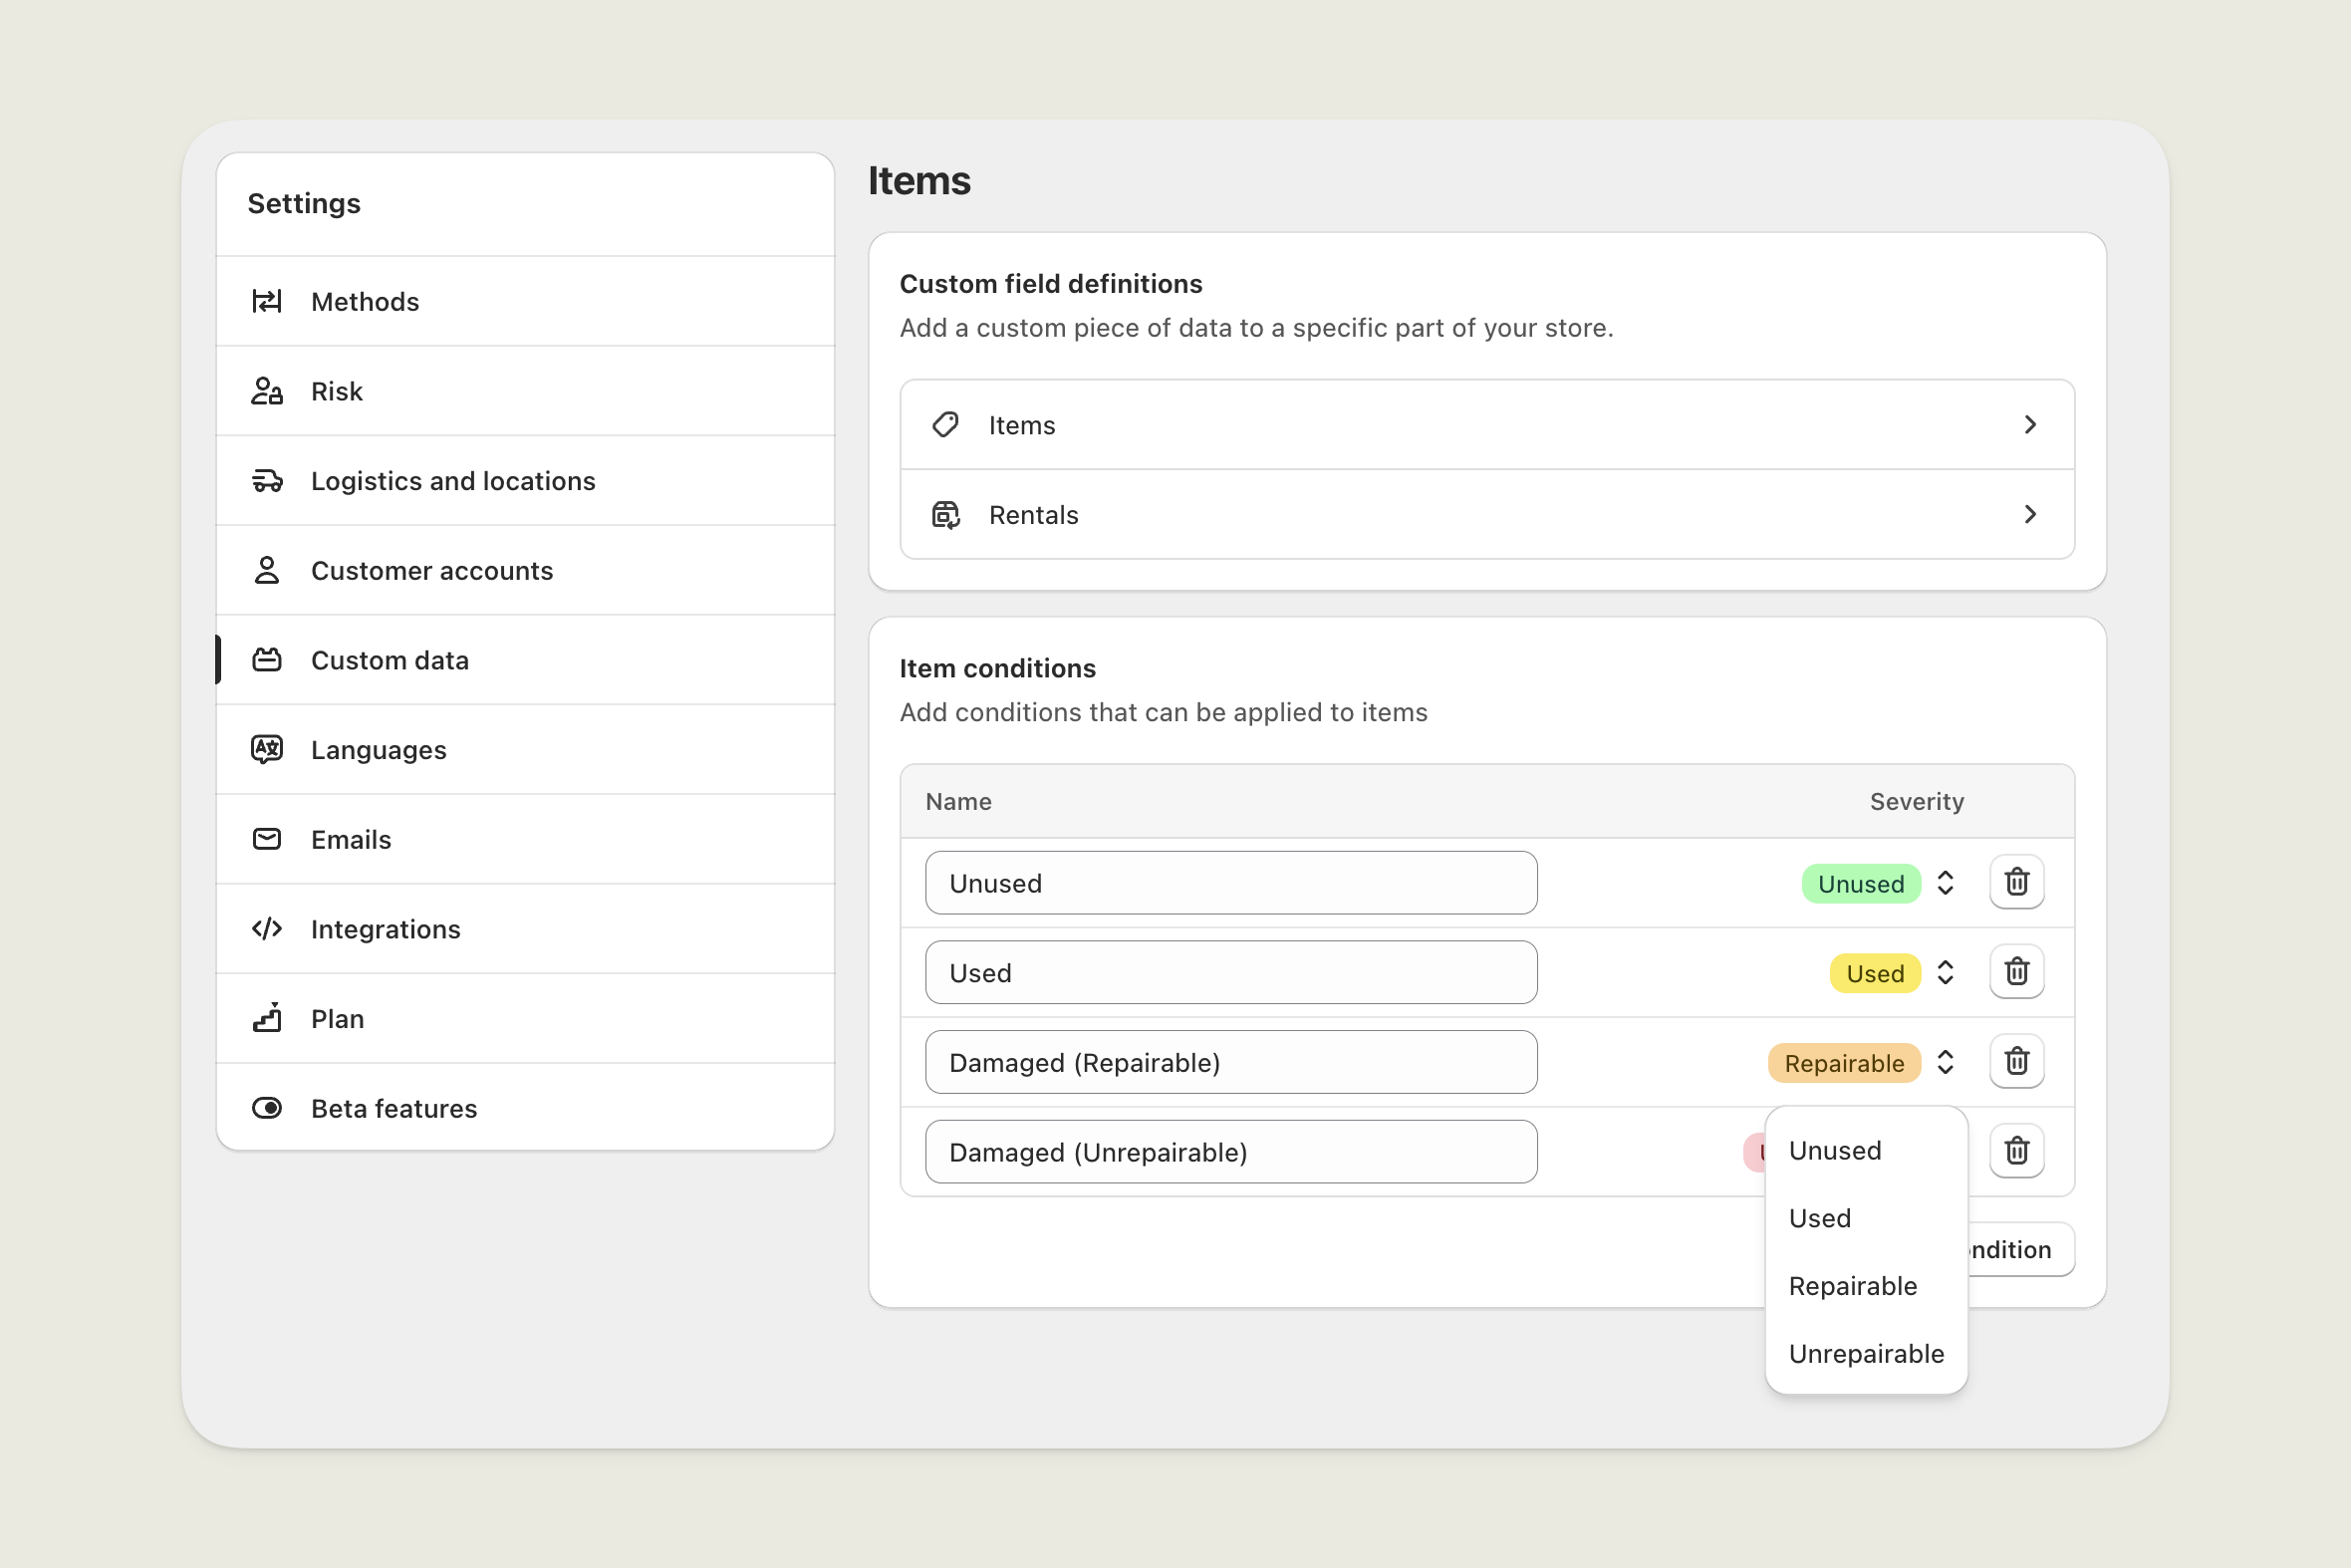The width and height of the screenshot is (2351, 1568).
Task: Click the Integrations code brackets icon
Action: tap(266, 929)
